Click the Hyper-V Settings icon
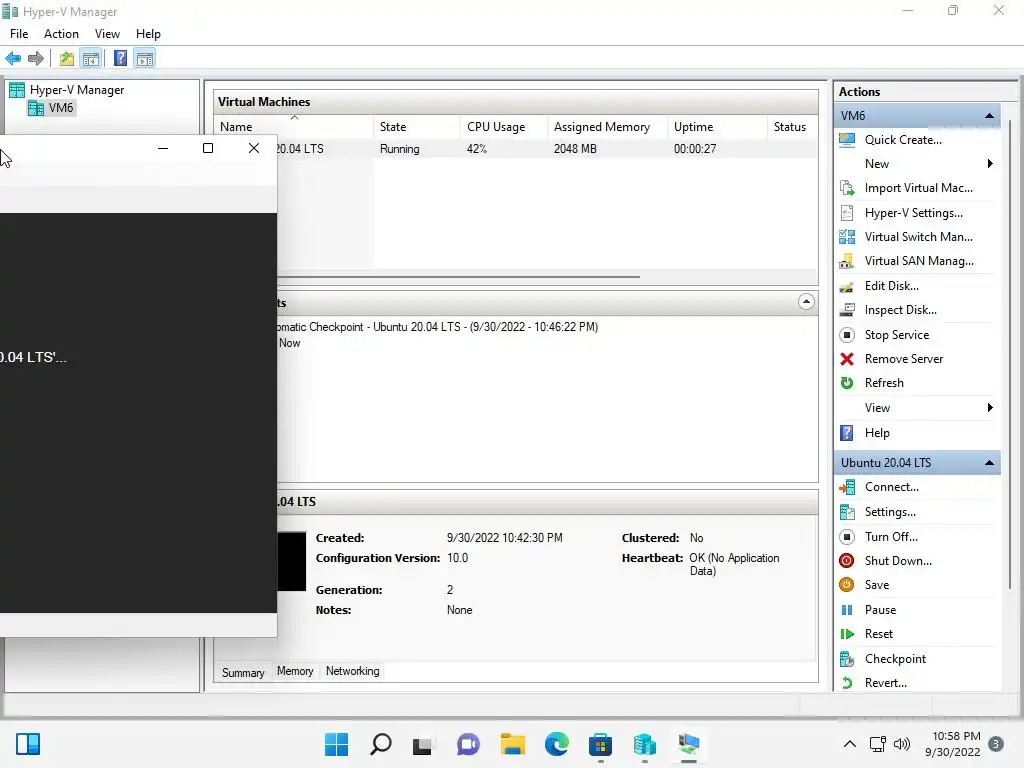The image size is (1024, 768). 847,213
